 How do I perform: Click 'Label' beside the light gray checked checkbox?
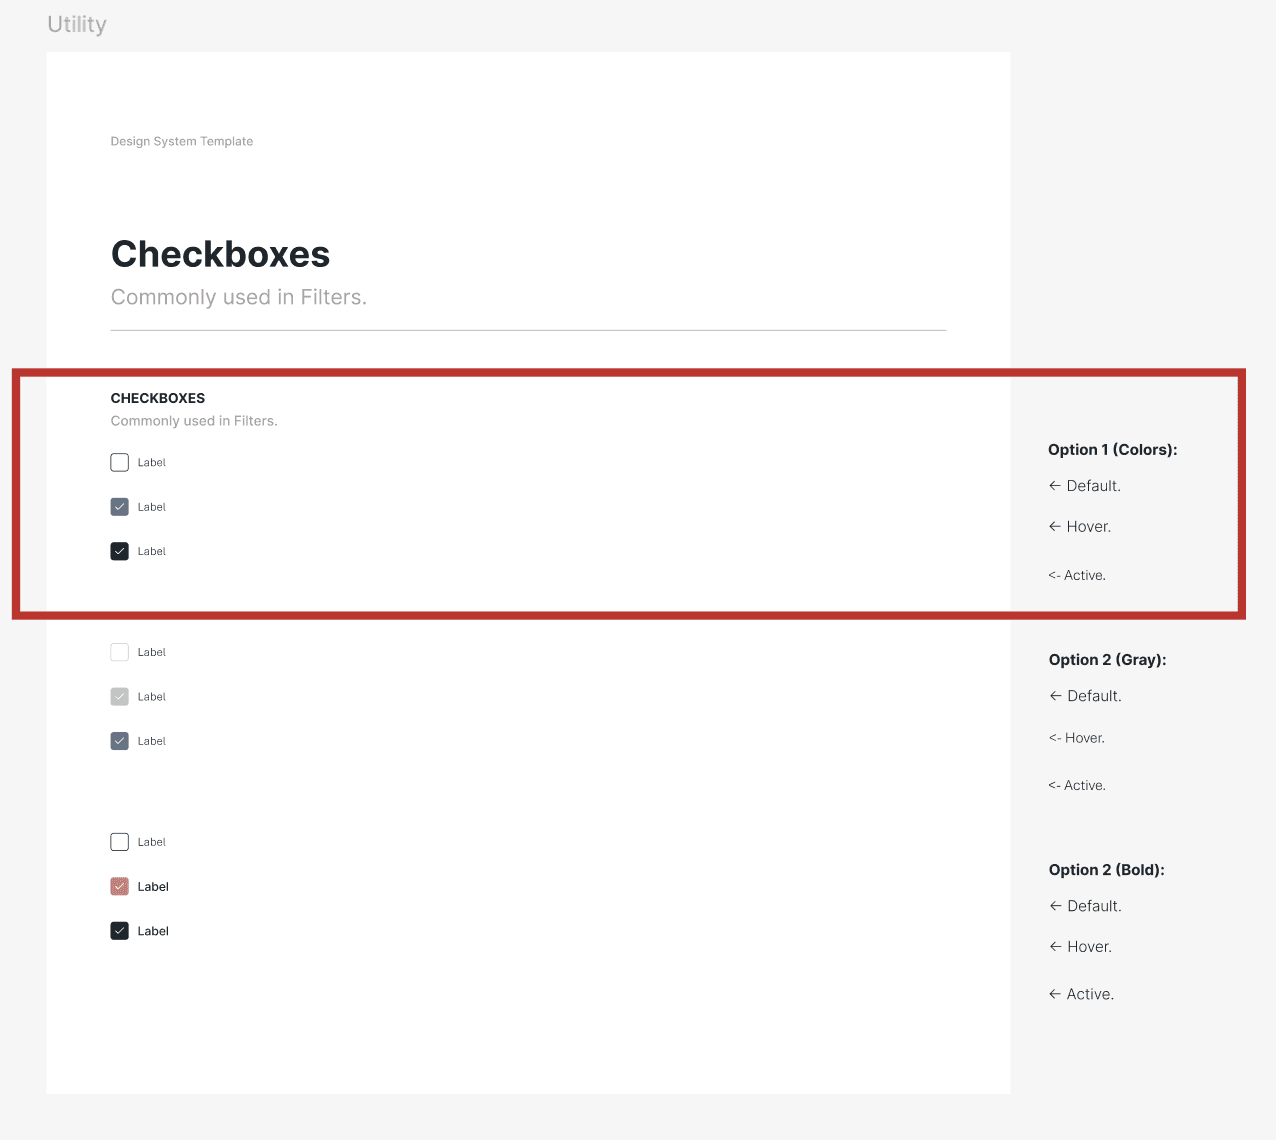[152, 697]
